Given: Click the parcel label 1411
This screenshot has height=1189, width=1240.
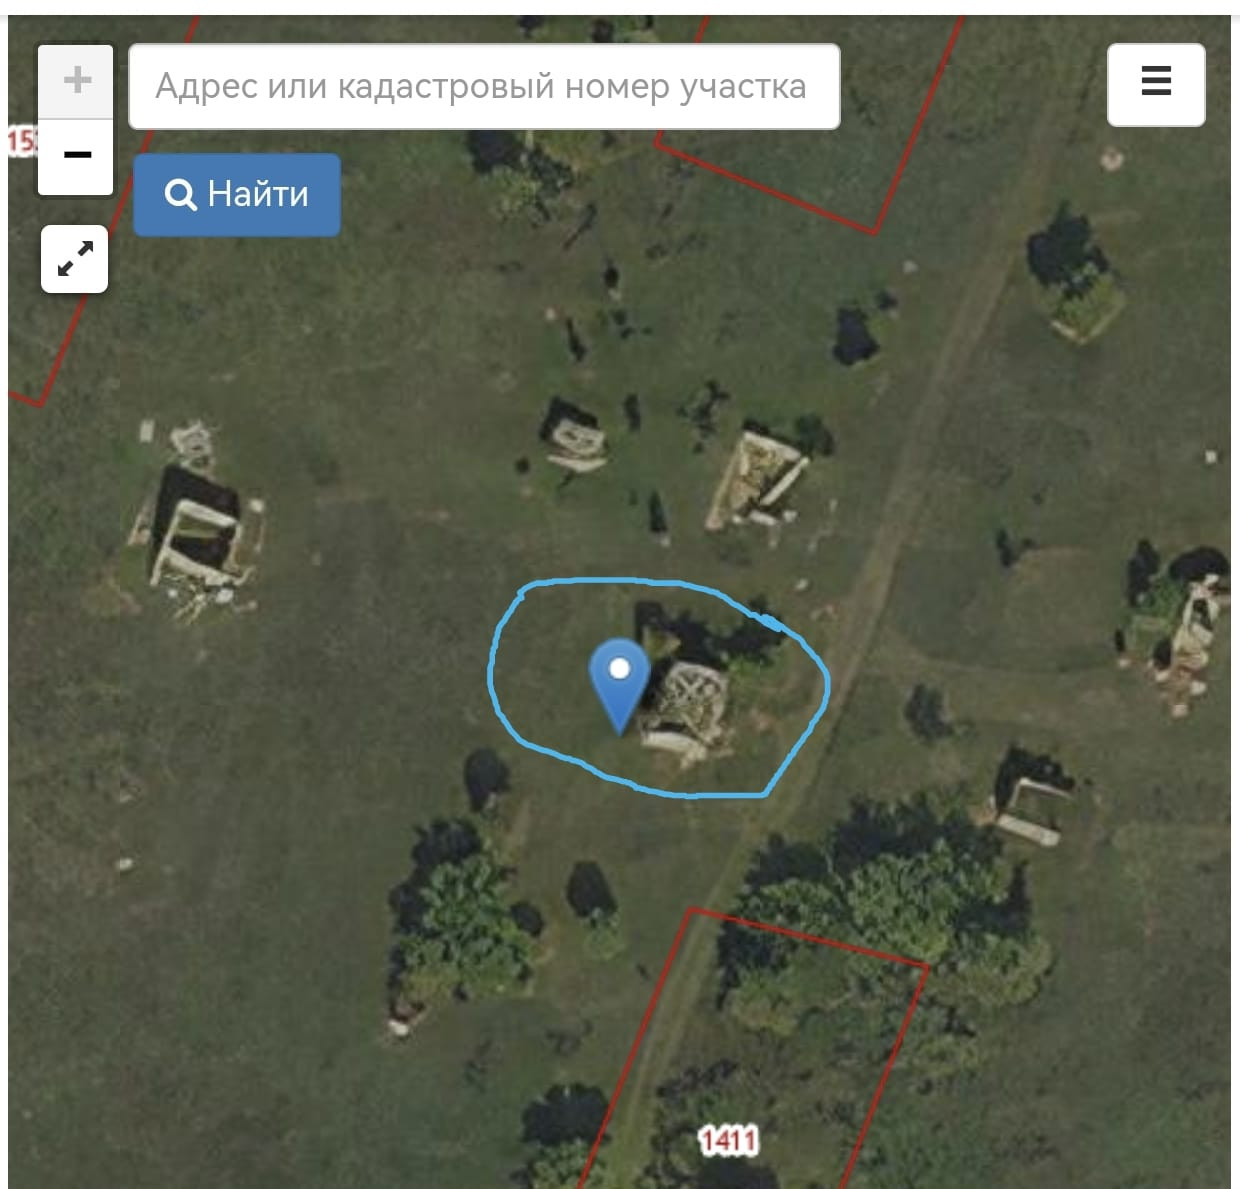Looking at the screenshot, I should tap(729, 1140).
